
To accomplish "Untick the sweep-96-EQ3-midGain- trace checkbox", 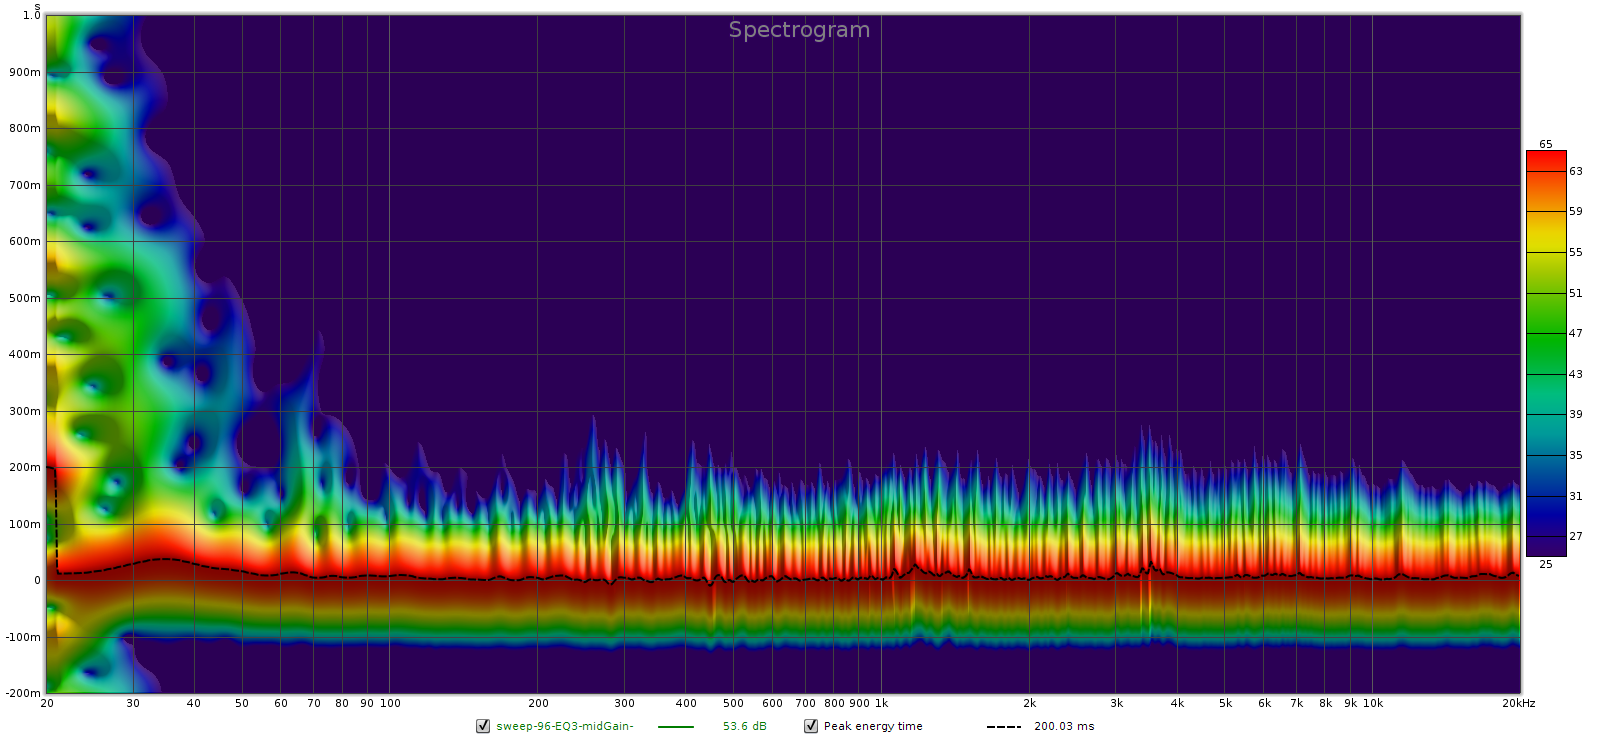I will (483, 726).
